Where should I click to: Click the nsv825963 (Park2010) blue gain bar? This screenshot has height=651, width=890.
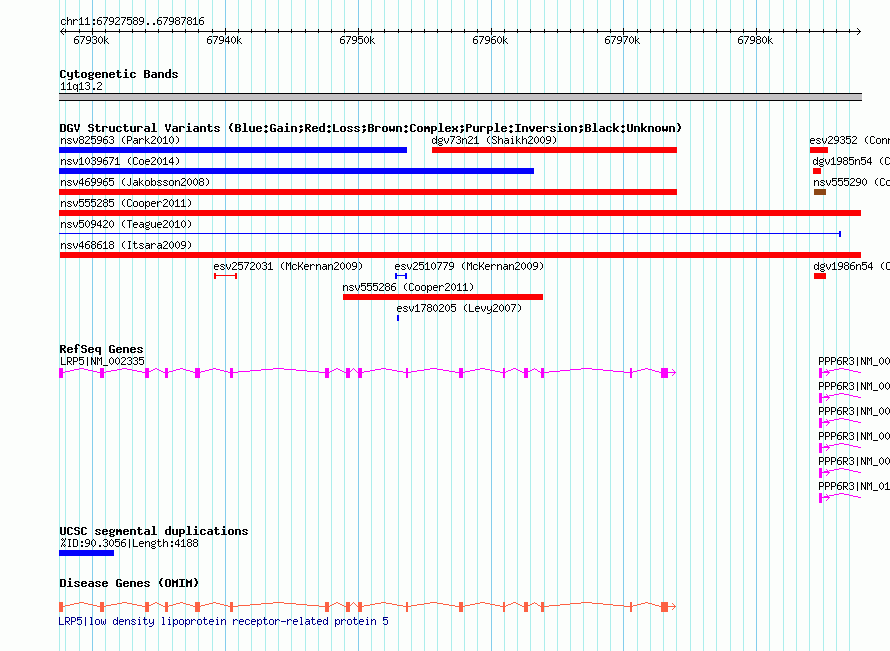(x=233, y=150)
